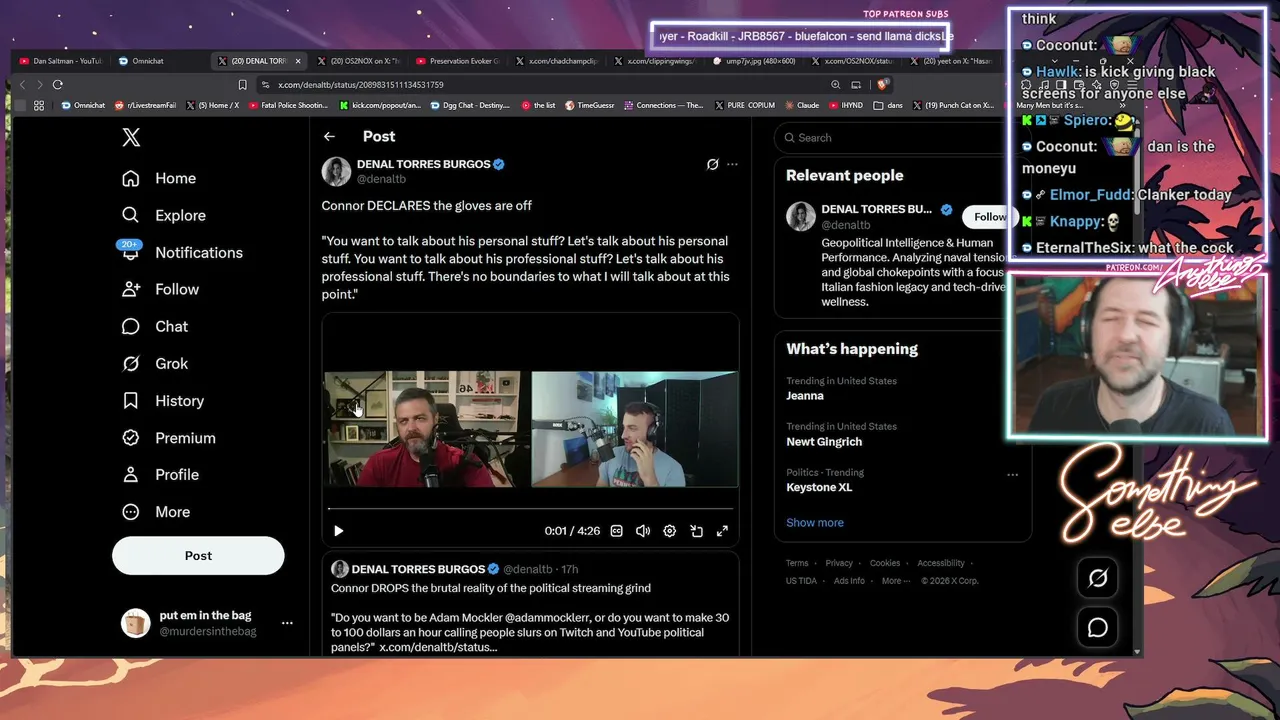Seek on the video progress bar
The width and height of the screenshot is (1280, 720).
point(530,509)
